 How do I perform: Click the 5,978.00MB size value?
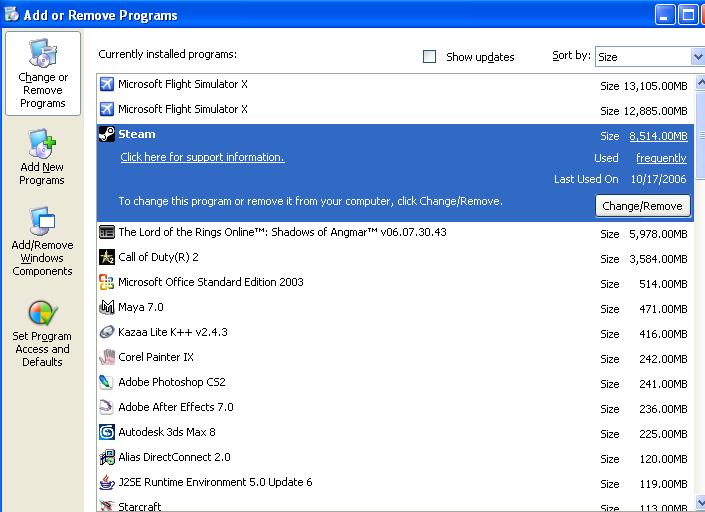point(658,234)
